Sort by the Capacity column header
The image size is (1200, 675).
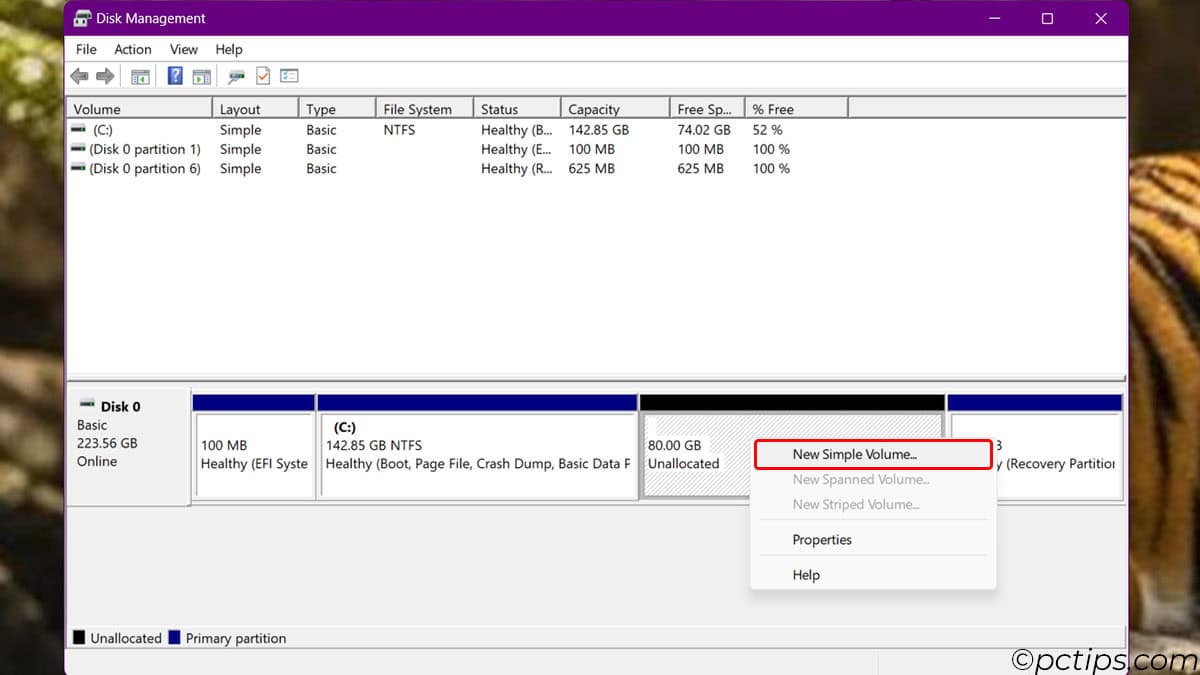tap(614, 109)
